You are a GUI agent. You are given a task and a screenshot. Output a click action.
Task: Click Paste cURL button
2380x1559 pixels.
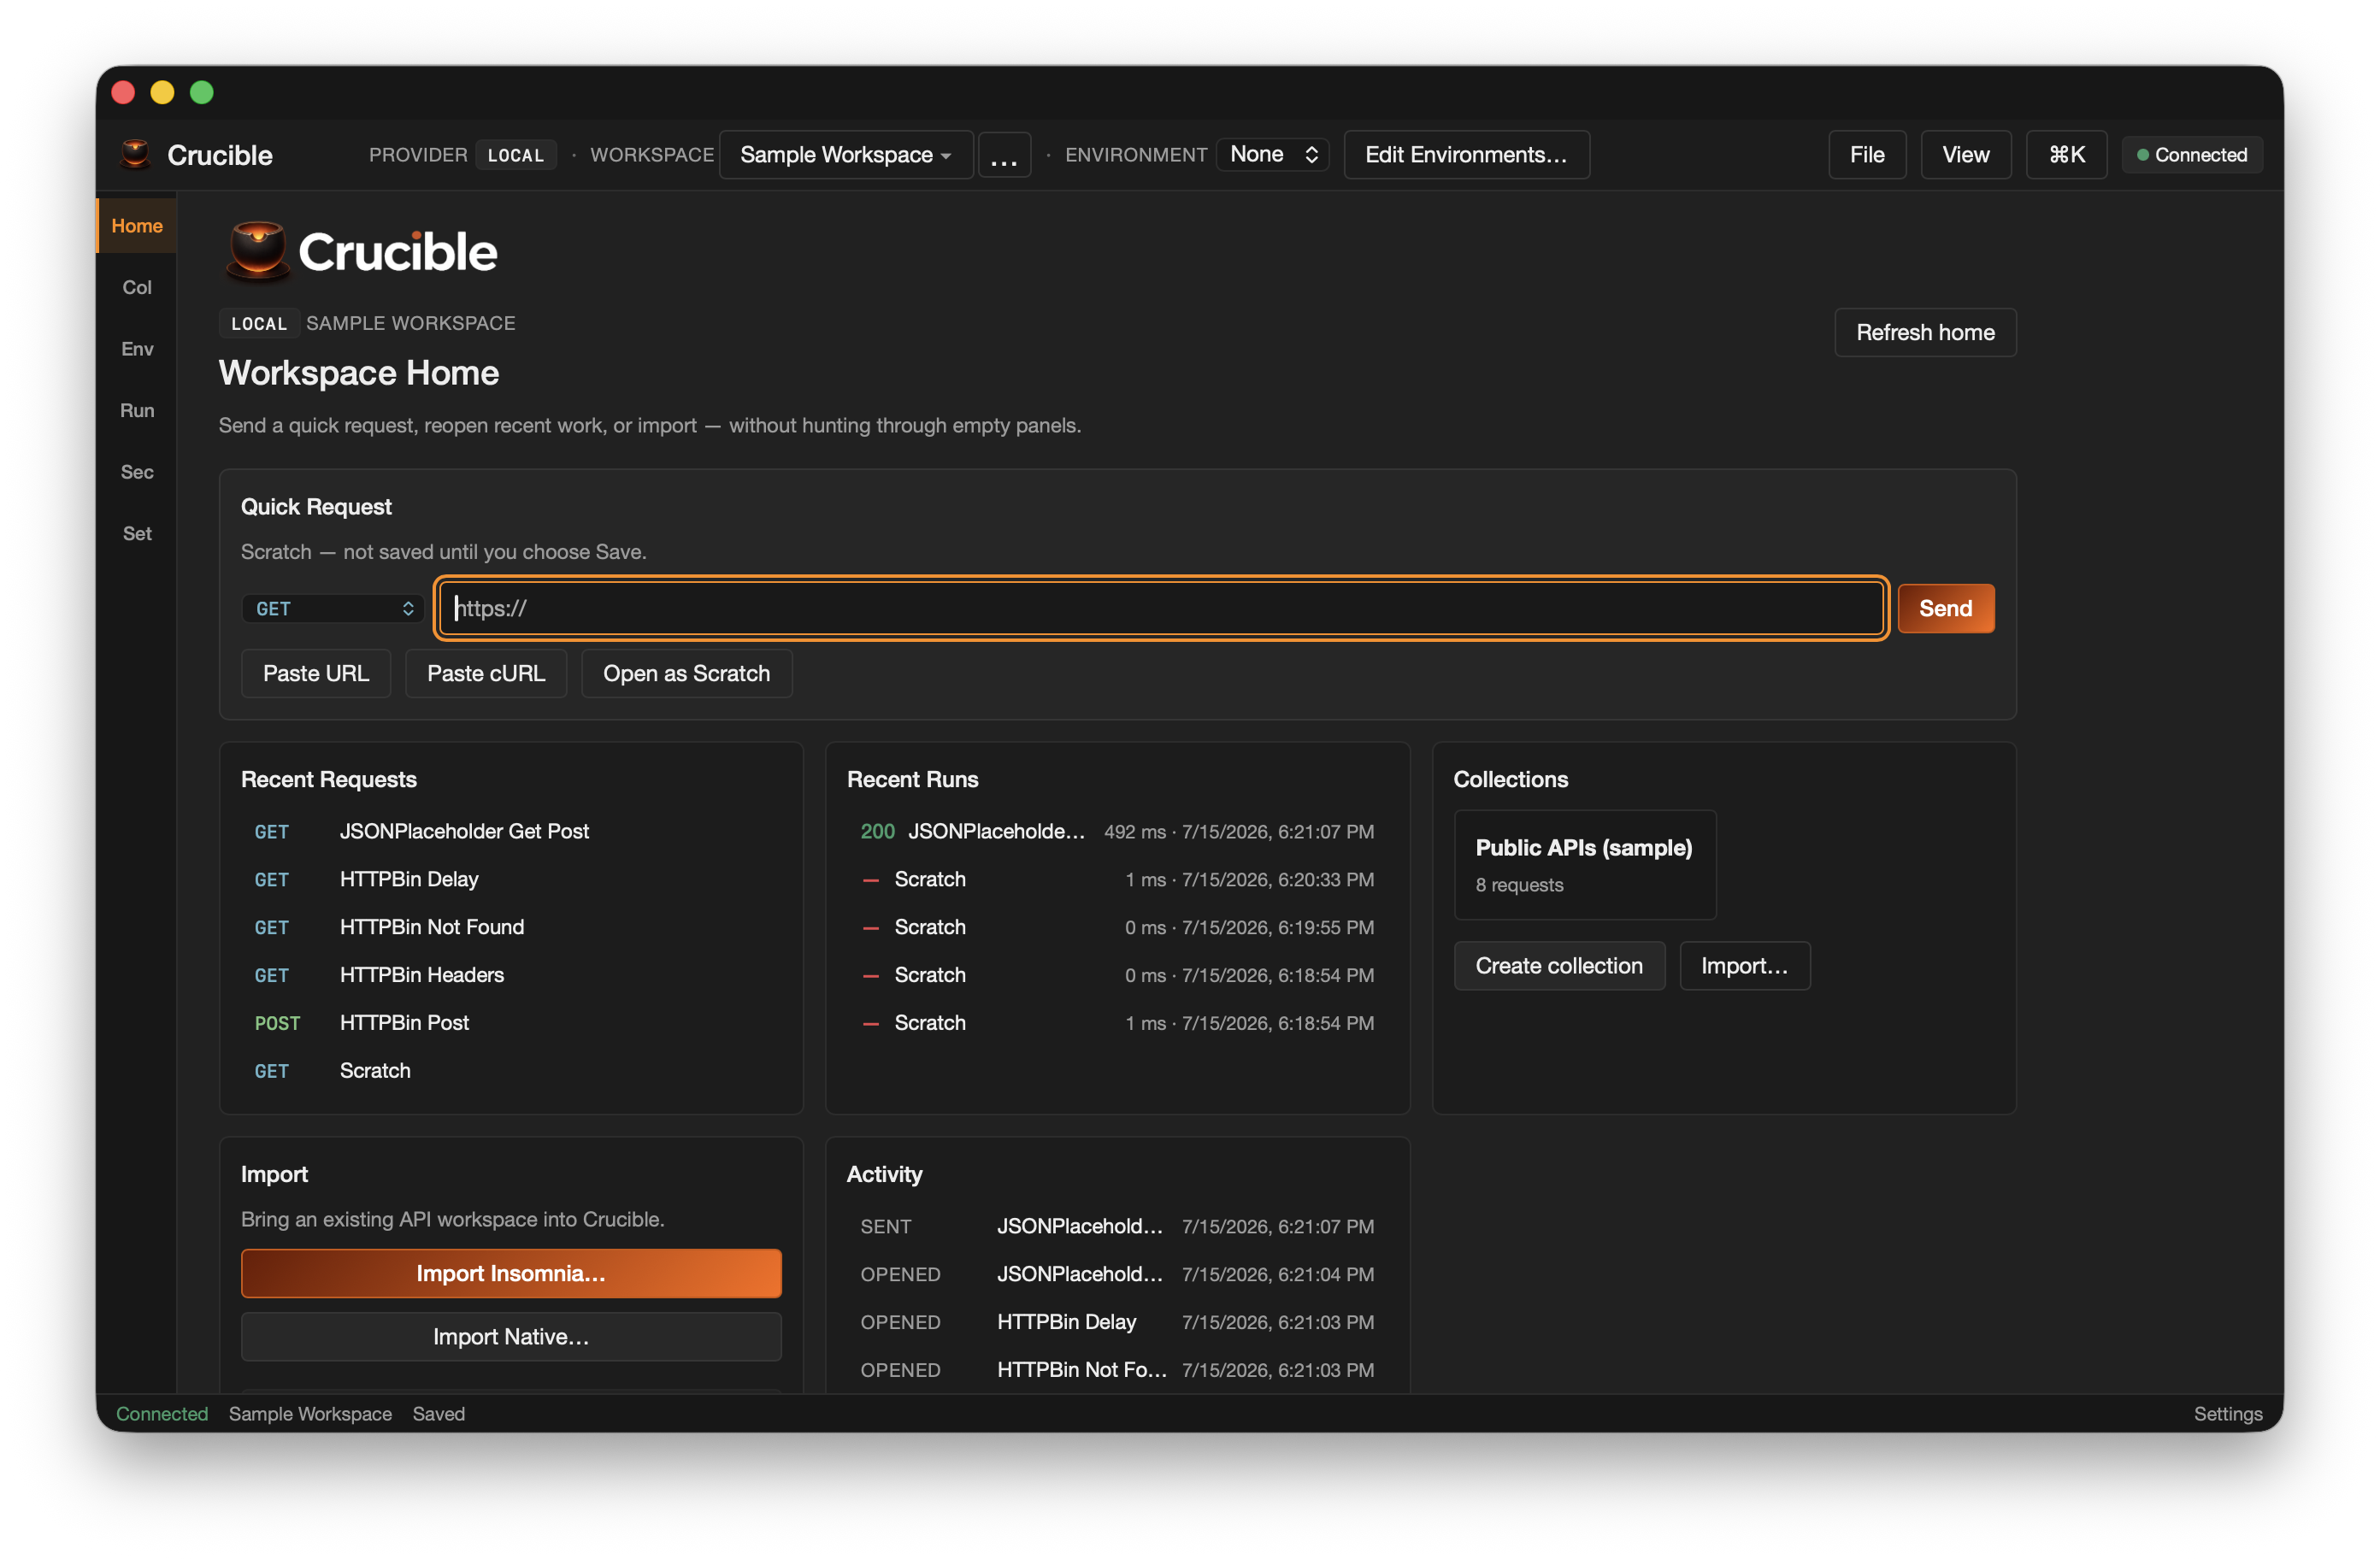coord(486,673)
